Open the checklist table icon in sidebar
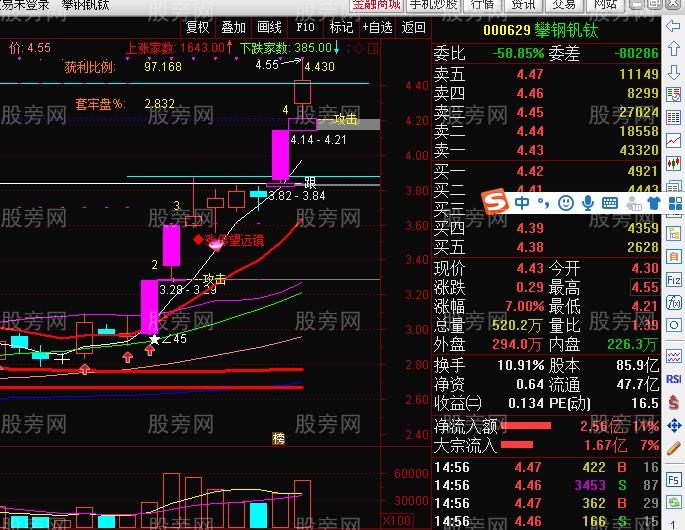The height and width of the screenshot is (530, 685). coord(673,94)
